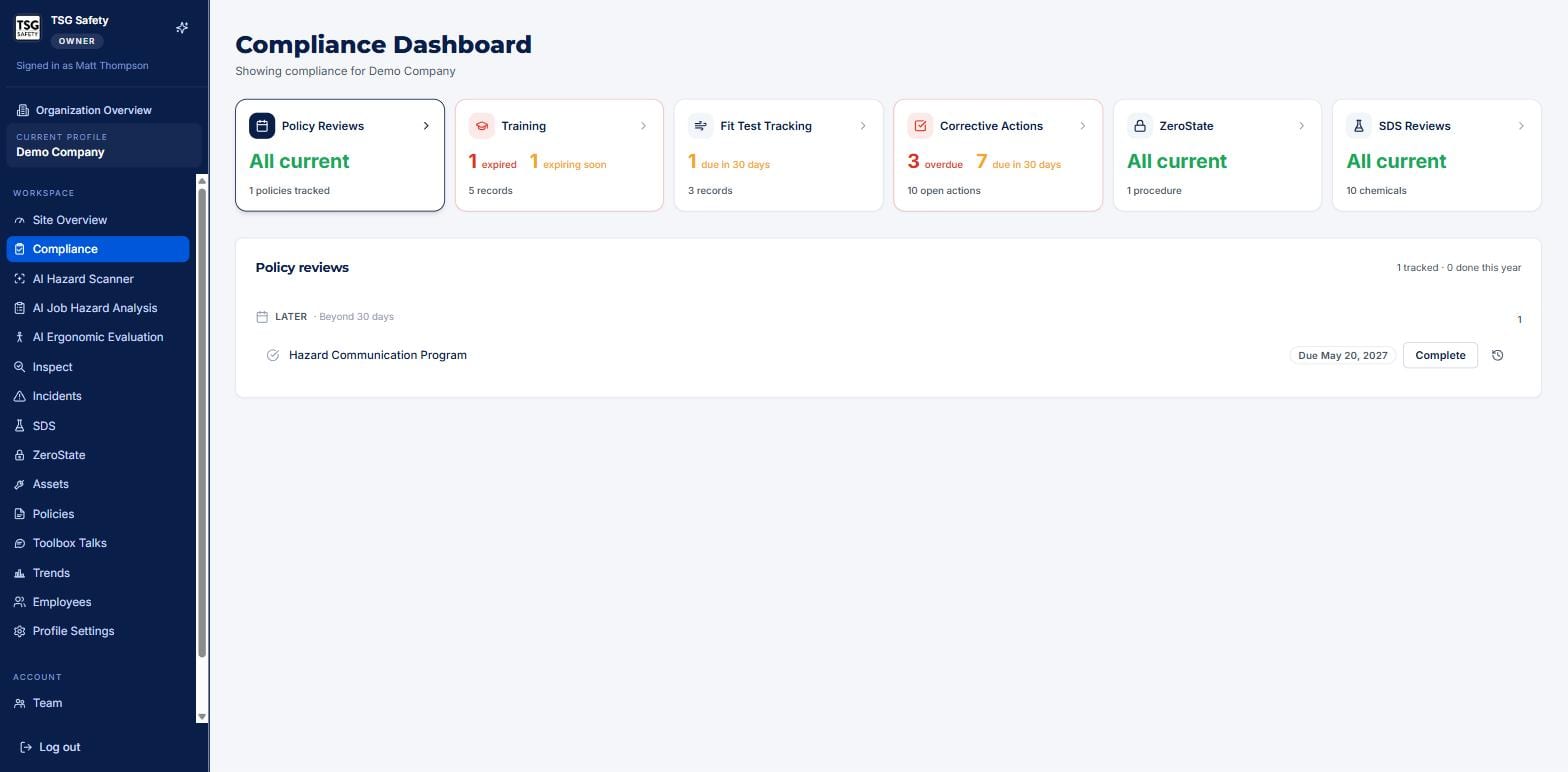Expand the Fit Test Tracking chevron

coord(863,126)
